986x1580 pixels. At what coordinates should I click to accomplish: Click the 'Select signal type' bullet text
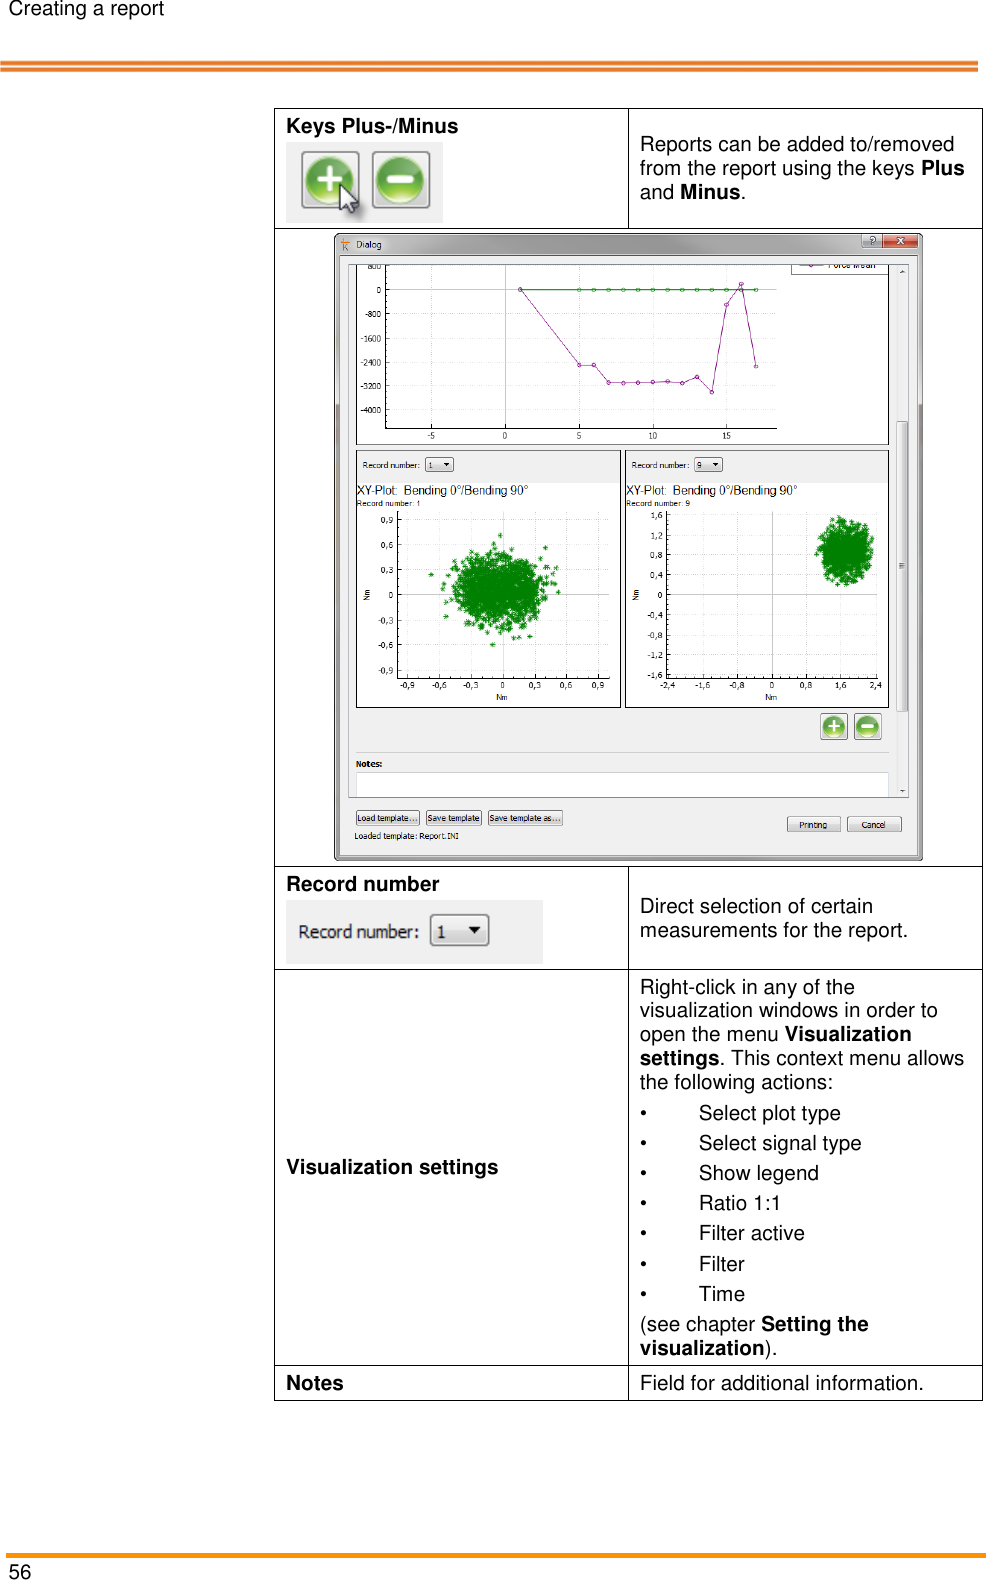point(780,1143)
